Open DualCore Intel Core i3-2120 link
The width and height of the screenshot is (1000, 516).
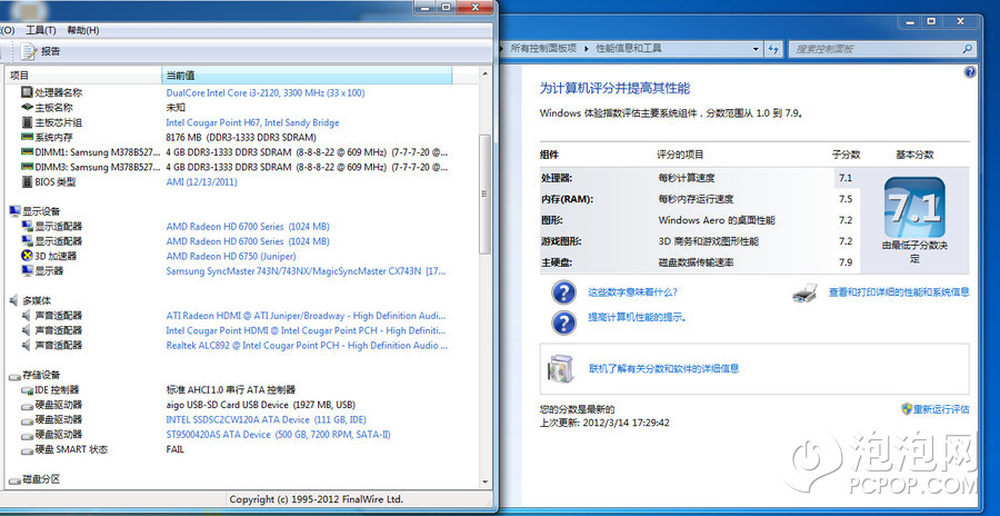(265, 93)
